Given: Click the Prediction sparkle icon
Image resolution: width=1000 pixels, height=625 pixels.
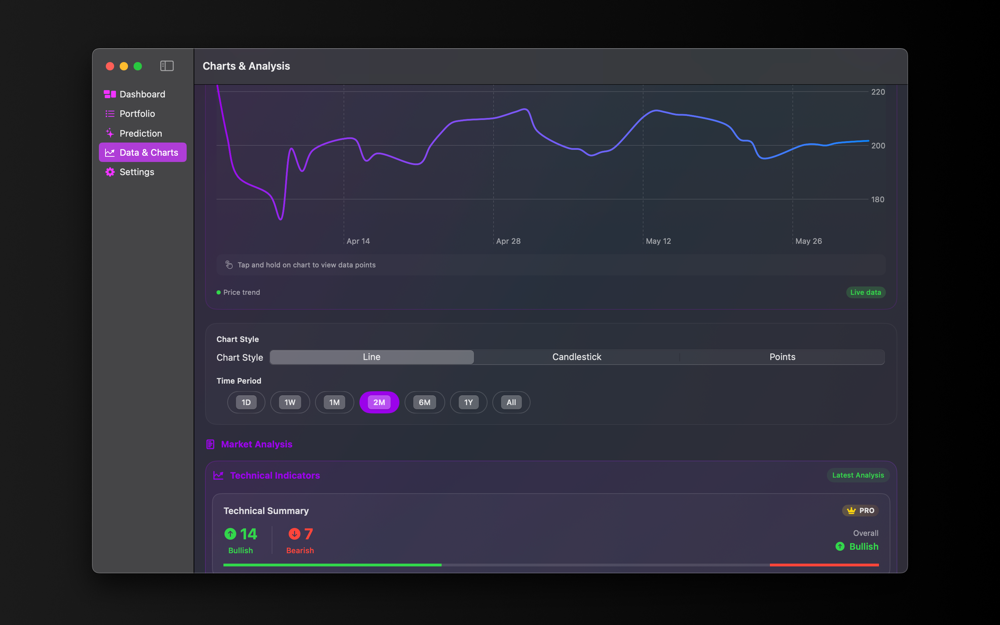Looking at the screenshot, I should tap(110, 133).
